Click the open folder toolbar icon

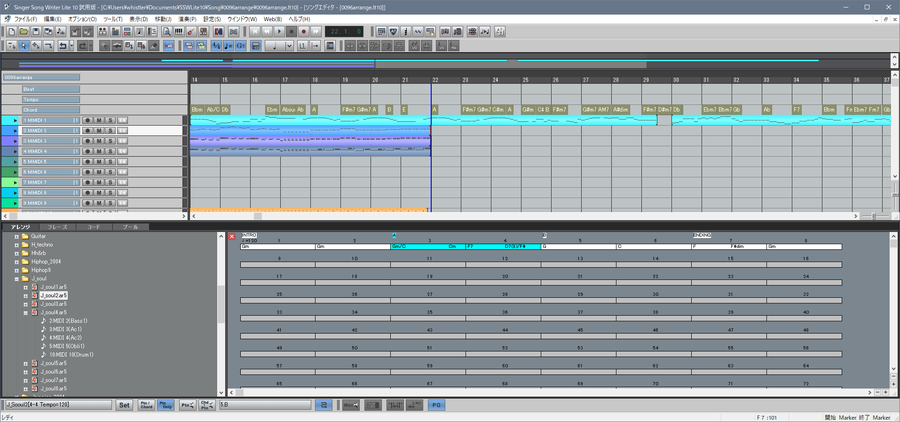(22, 31)
